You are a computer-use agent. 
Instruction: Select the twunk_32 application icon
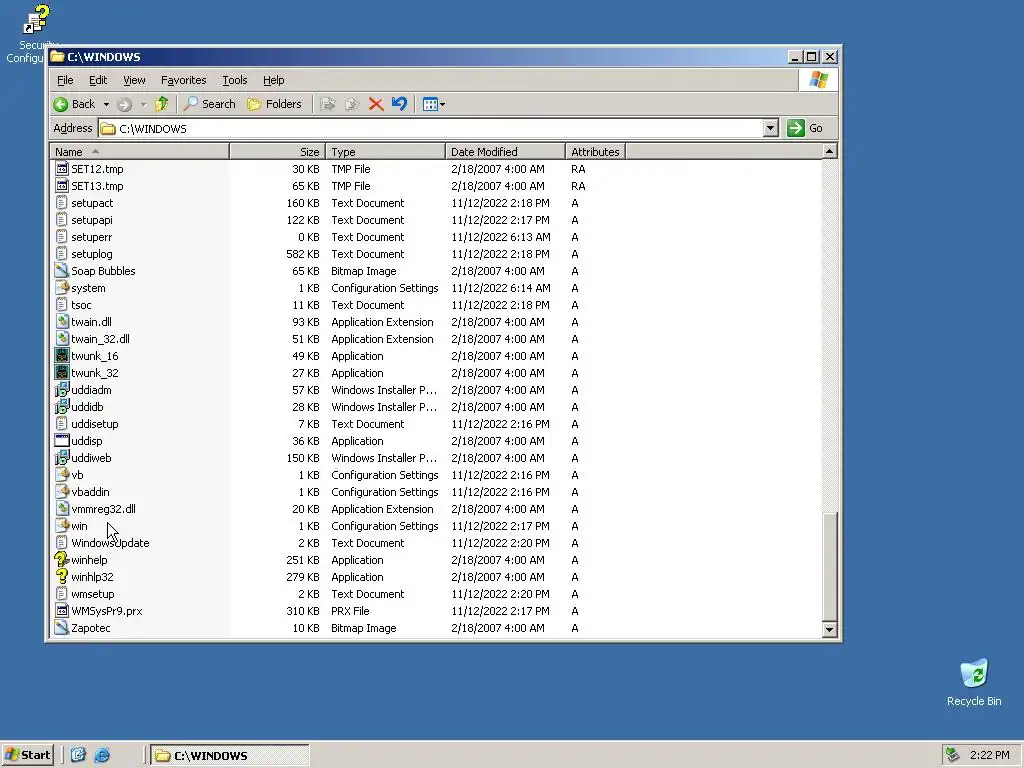coord(62,372)
